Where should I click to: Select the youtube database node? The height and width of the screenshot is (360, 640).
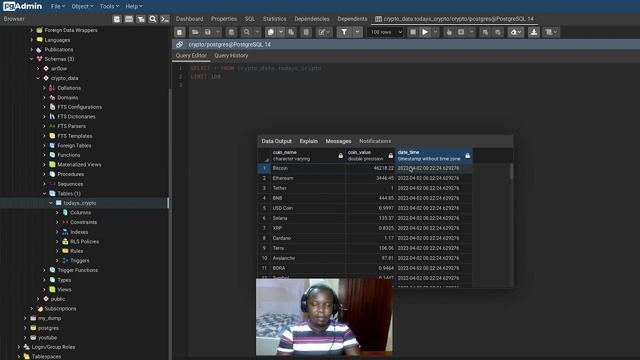tap(47, 338)
